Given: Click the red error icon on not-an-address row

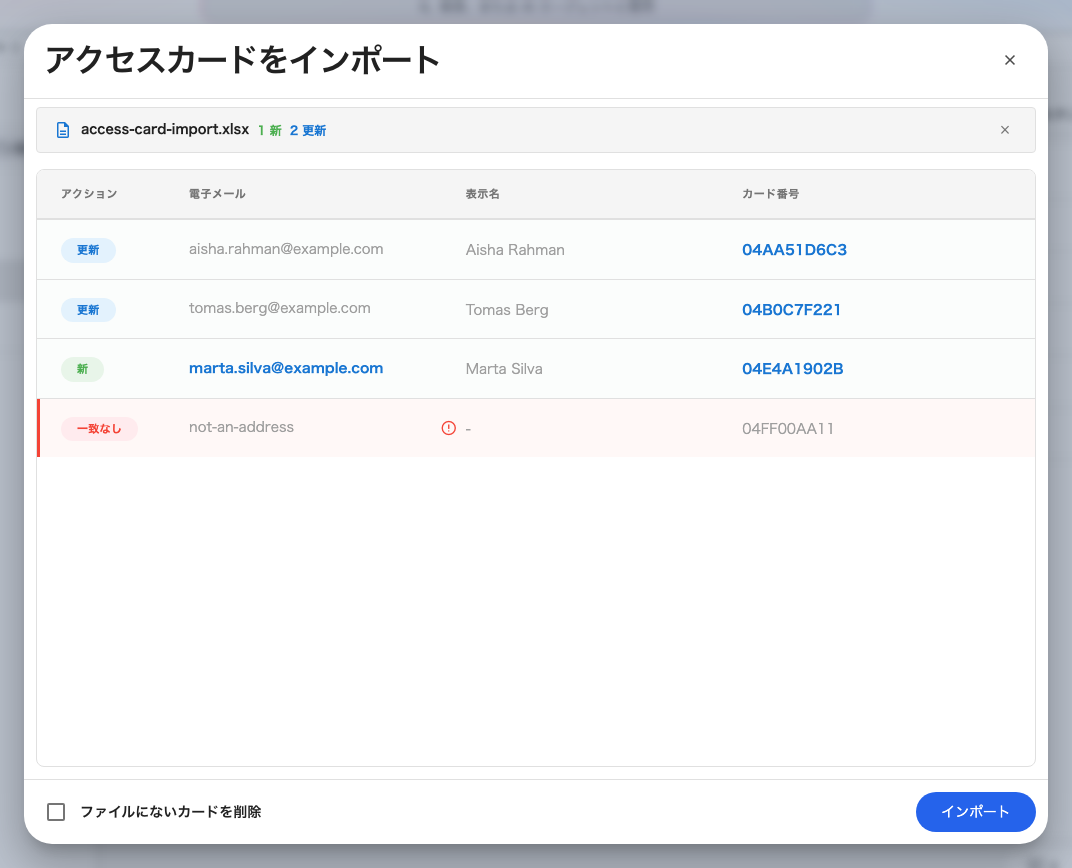Looking at the screenshot, I should pyautogui.click(x=448, y=428).
